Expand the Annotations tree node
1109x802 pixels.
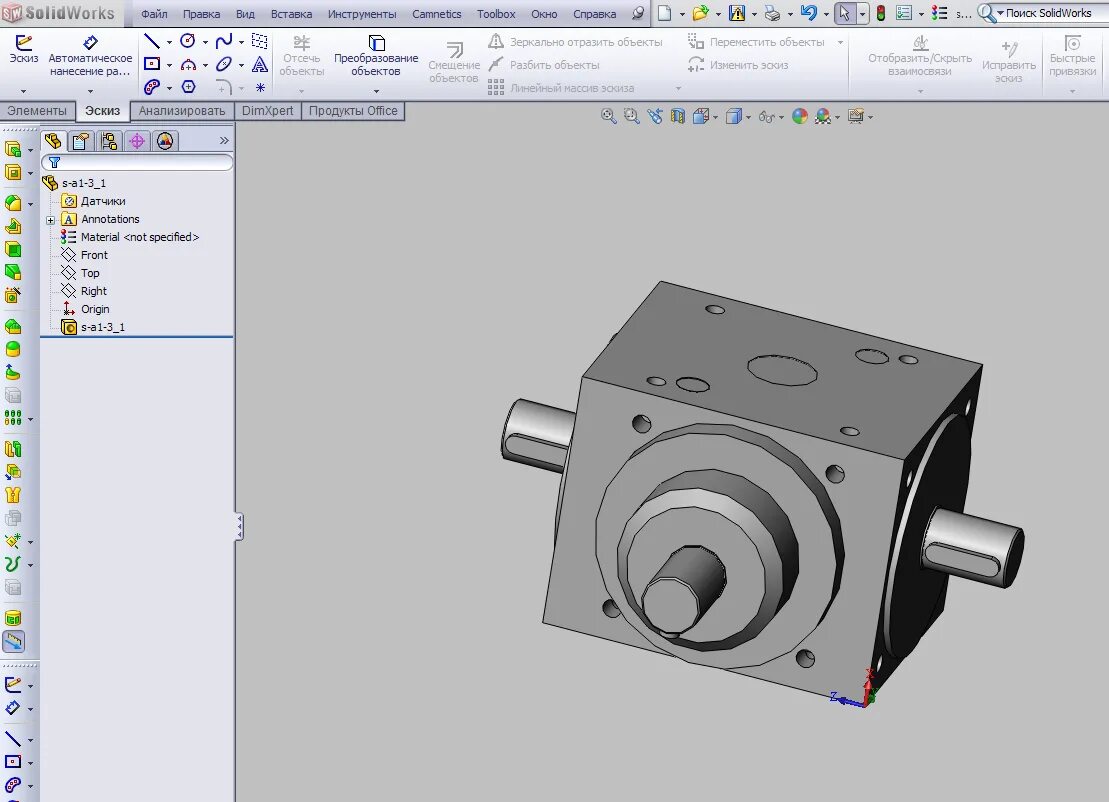(50, 218)
